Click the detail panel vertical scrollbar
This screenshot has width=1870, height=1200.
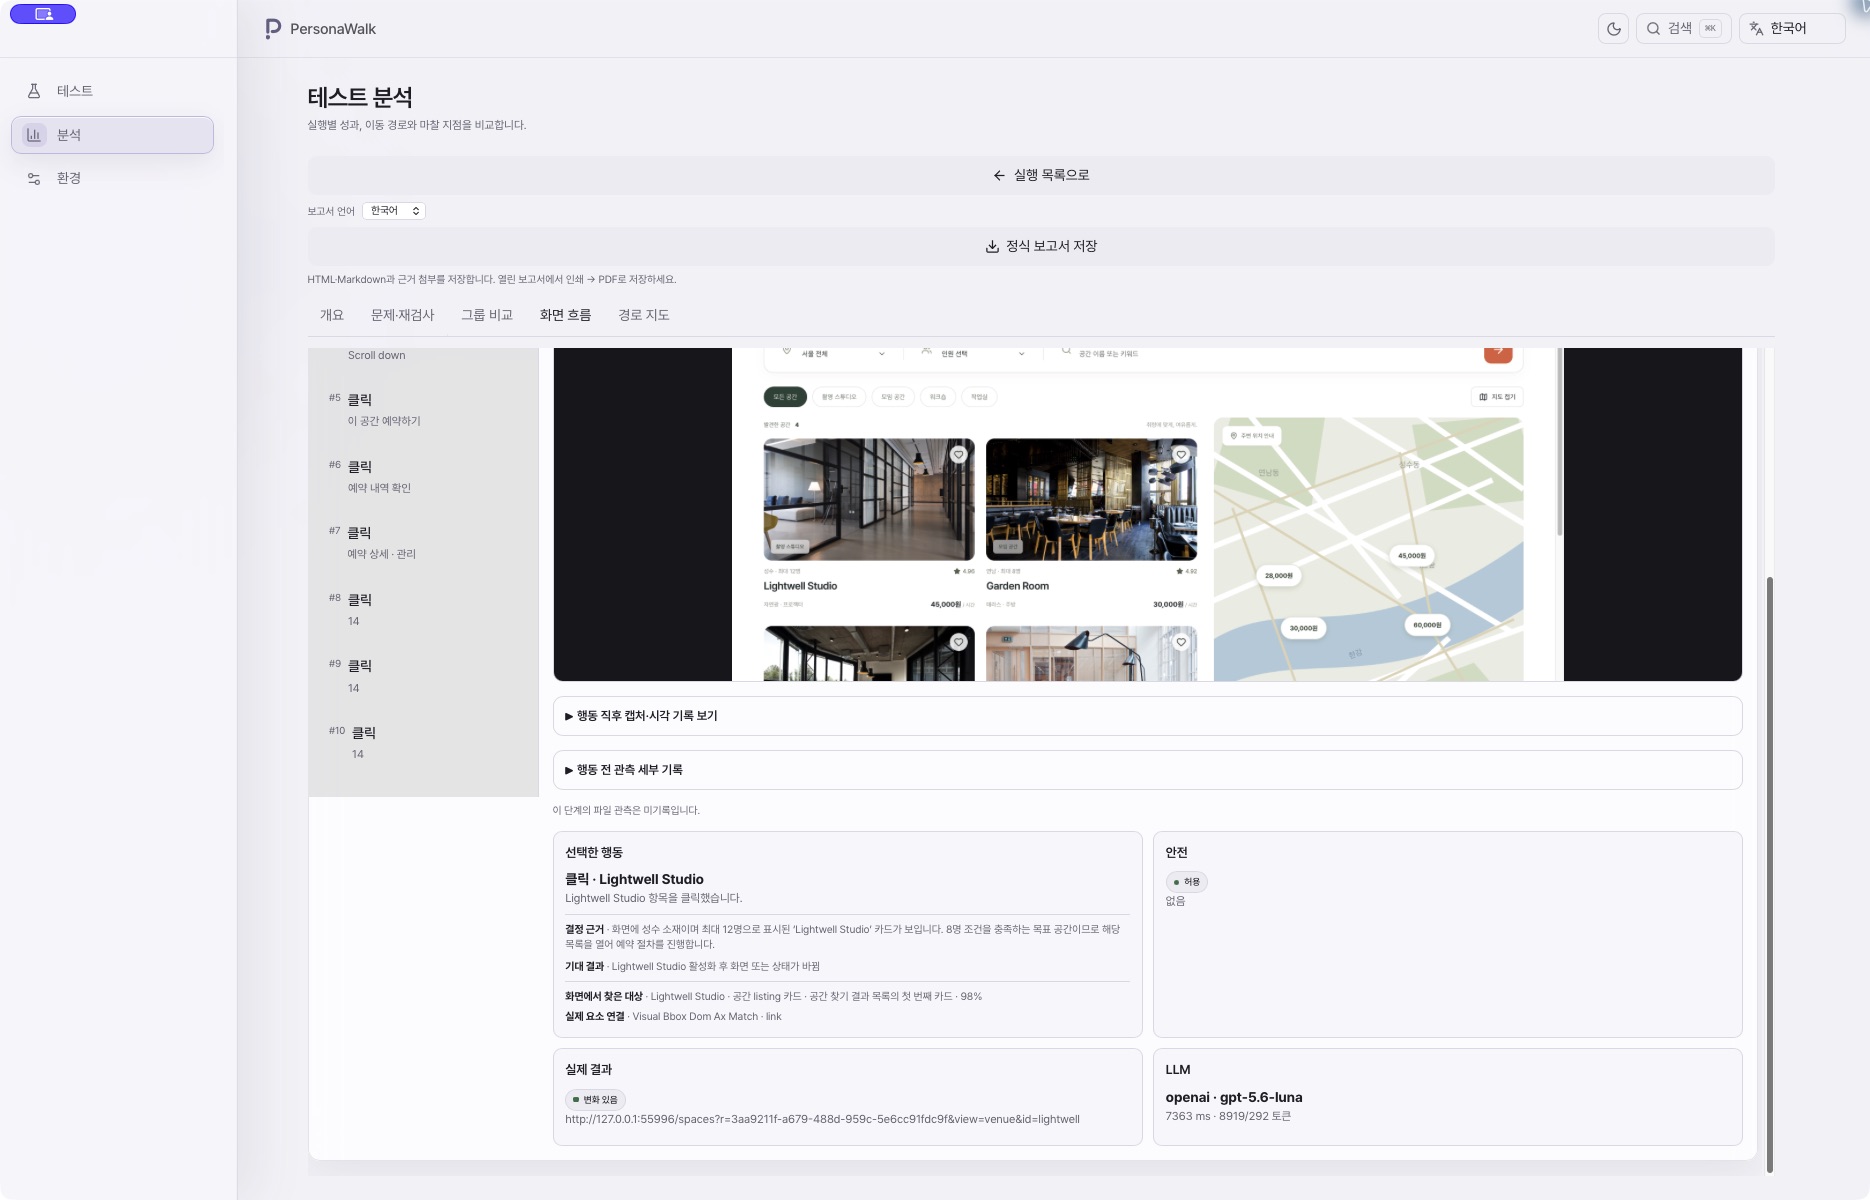(x=1769, y=873)
